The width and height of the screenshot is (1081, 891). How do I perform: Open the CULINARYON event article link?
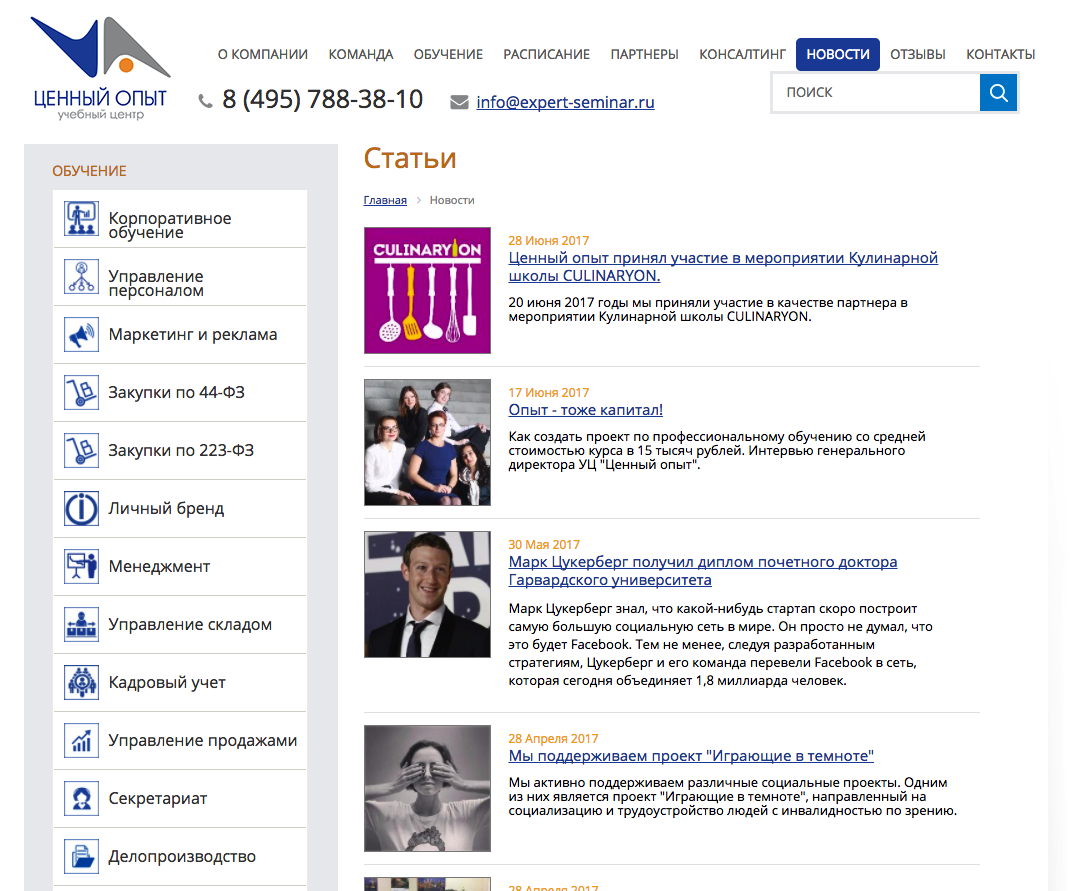[x=723, y=267]
